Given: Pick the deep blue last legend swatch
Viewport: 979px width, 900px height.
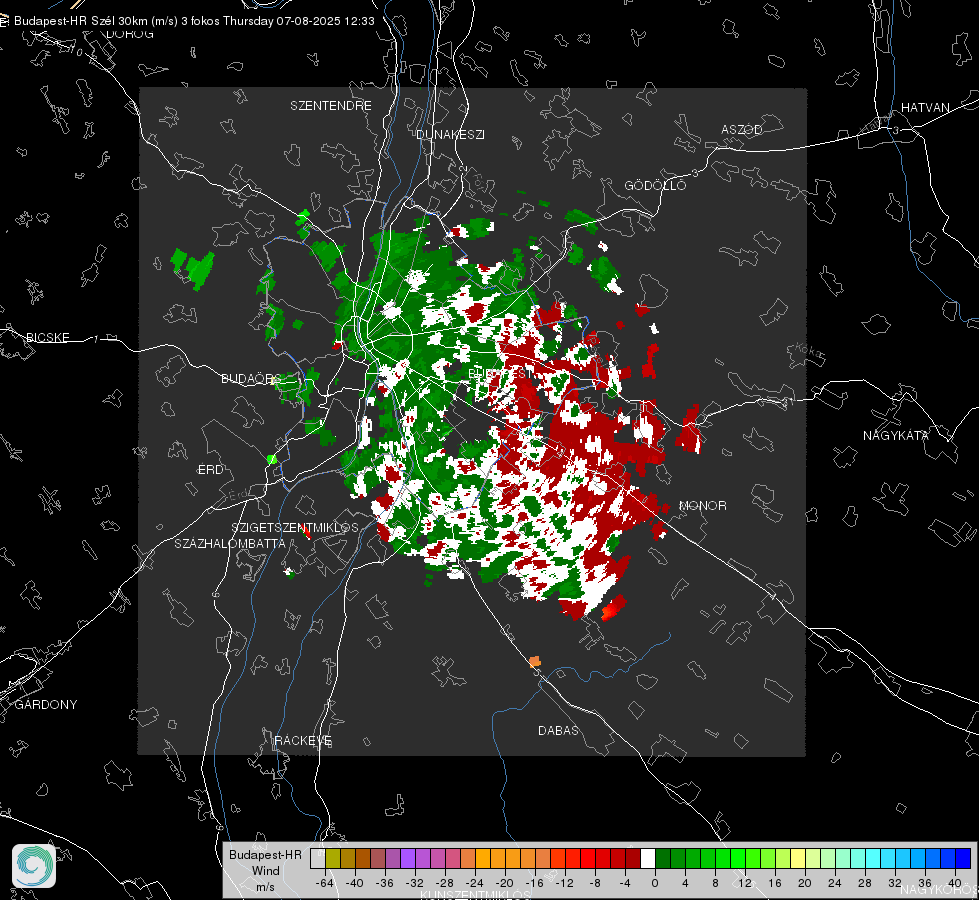Looking at the screenshot, I should tap(963, 858).
